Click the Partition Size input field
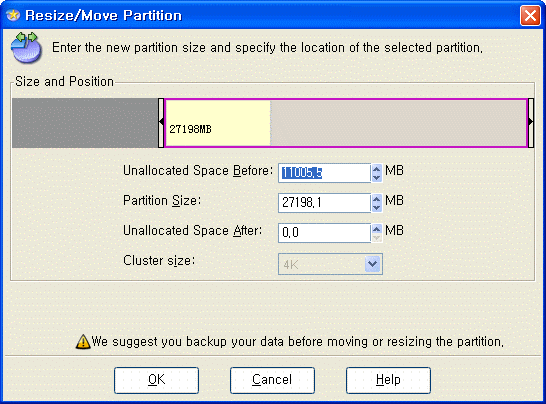This screenshot has width=546, height=404. [x=325, y=203]
